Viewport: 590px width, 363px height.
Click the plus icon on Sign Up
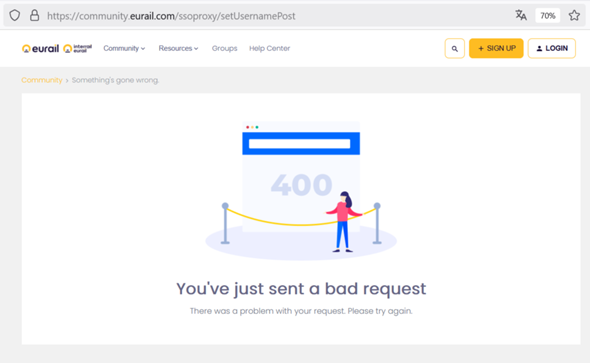pos(481,49)
